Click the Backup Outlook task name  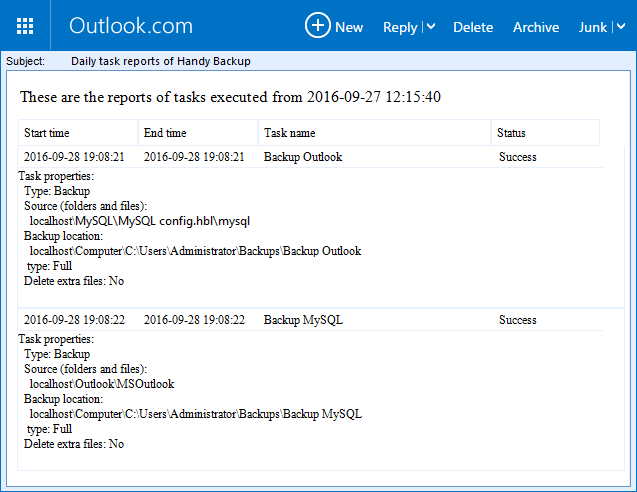[x=303, y=157]
